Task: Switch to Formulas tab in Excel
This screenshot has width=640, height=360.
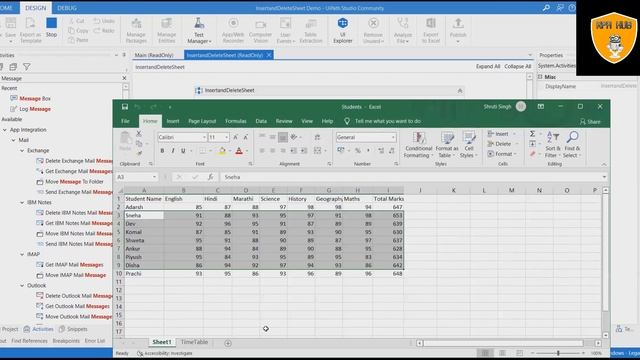Action: [x=236, y=121]
